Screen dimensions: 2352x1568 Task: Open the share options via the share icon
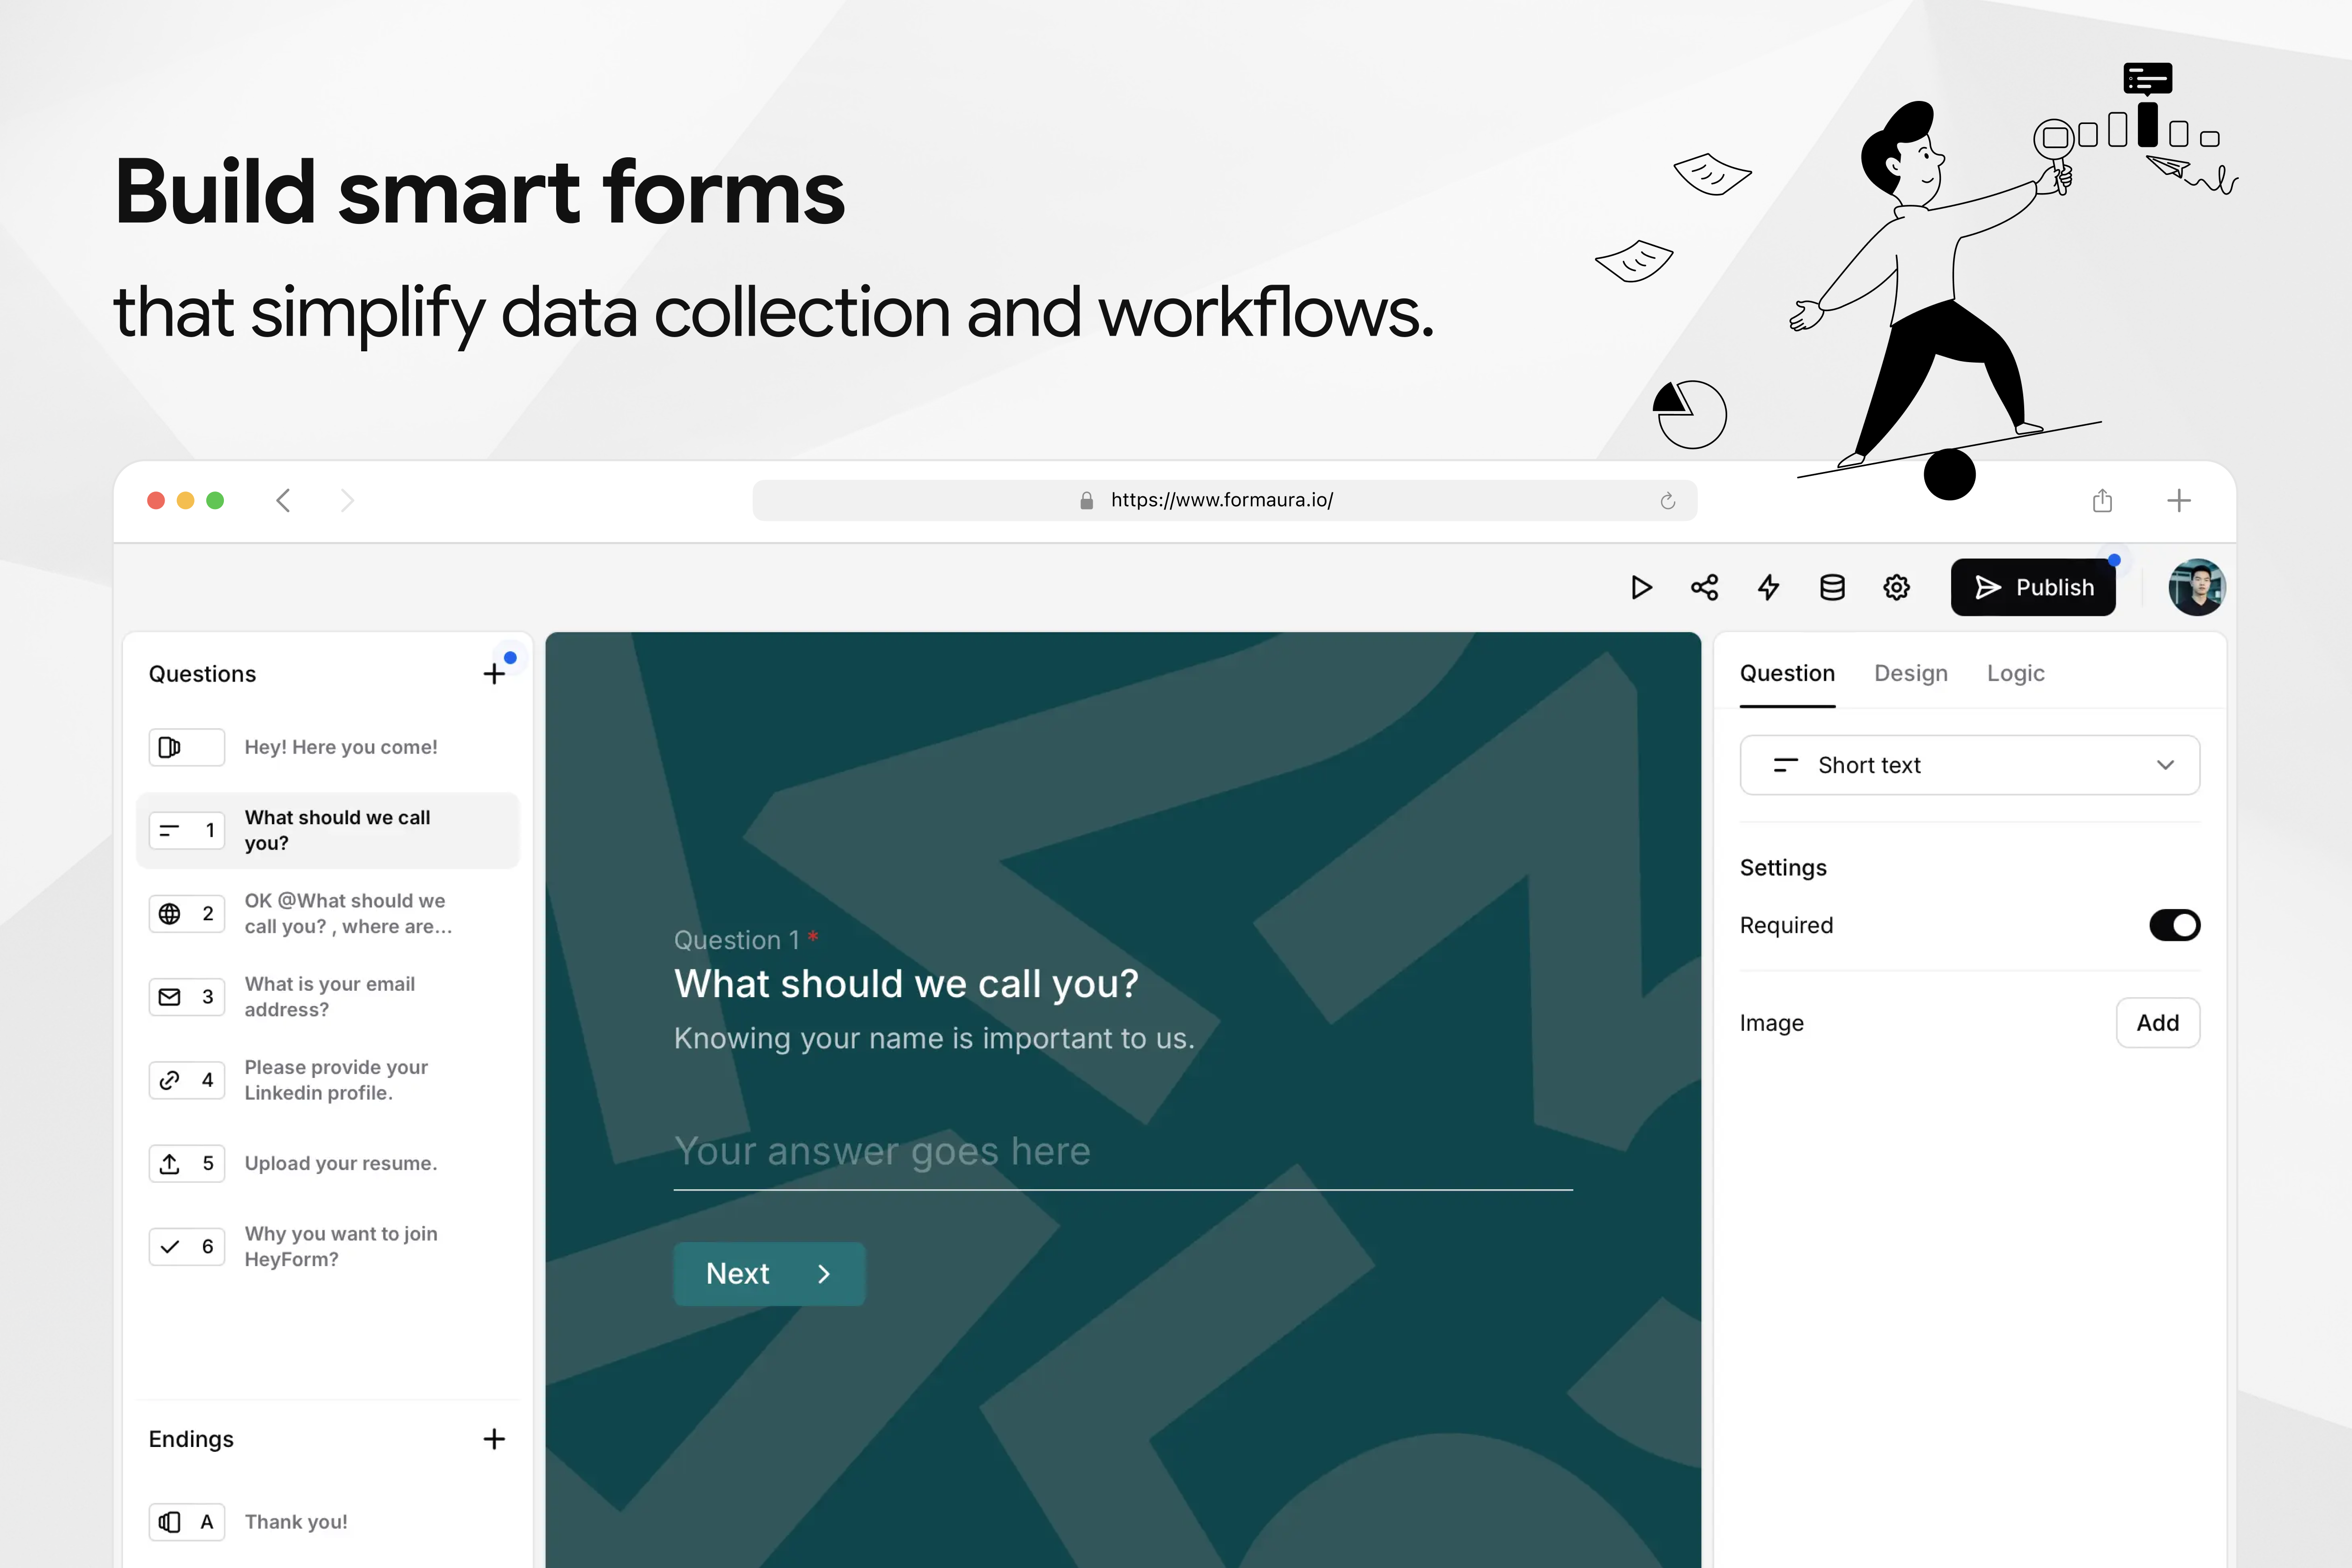point(1704,587)
